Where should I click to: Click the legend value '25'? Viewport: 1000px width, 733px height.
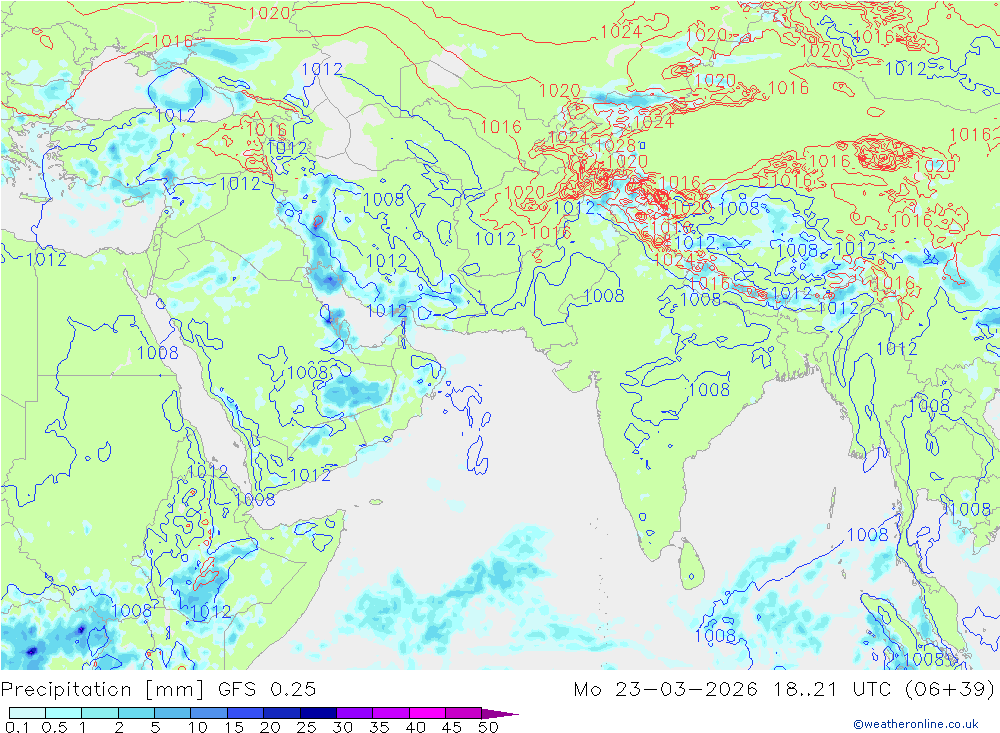[x=307, y=727]
